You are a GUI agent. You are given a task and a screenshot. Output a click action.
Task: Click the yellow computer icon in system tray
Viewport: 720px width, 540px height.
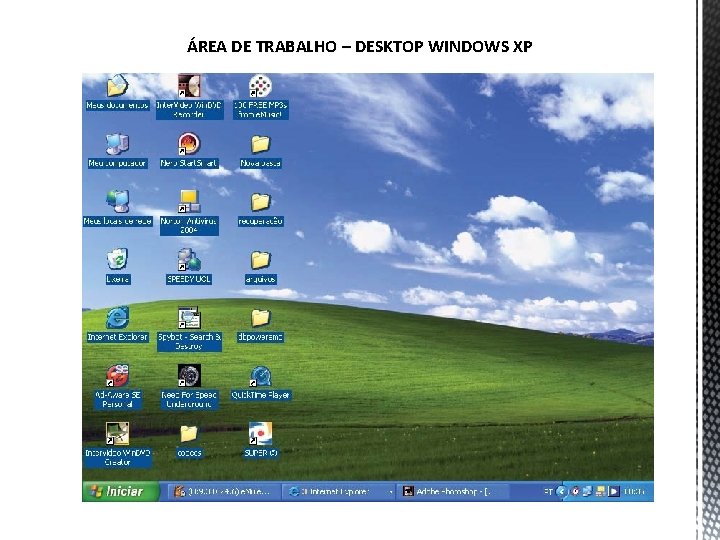(600, 491)
